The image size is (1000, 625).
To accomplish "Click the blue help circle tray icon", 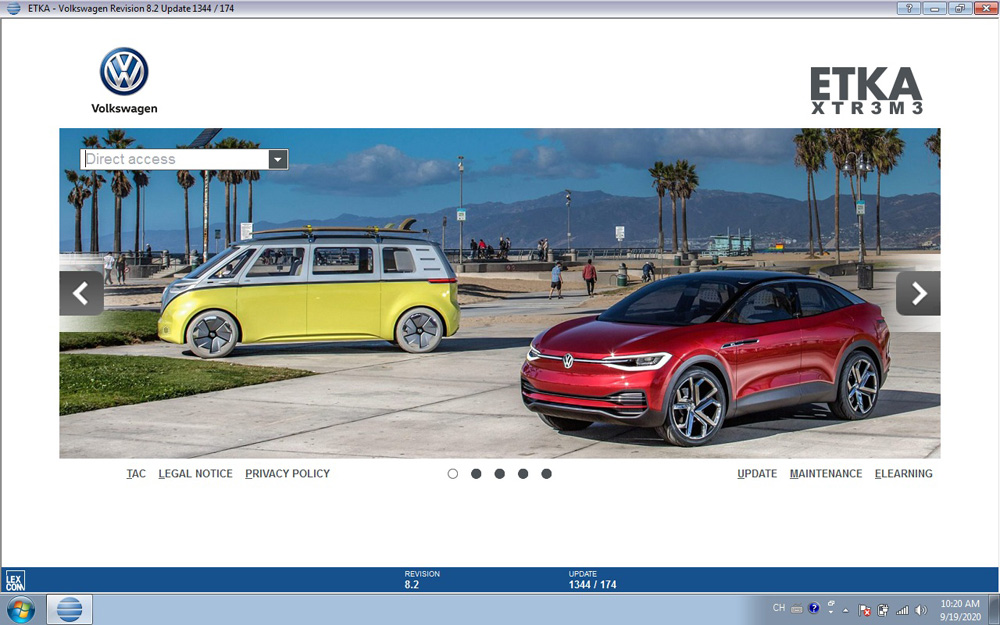I will coord(814,608).
